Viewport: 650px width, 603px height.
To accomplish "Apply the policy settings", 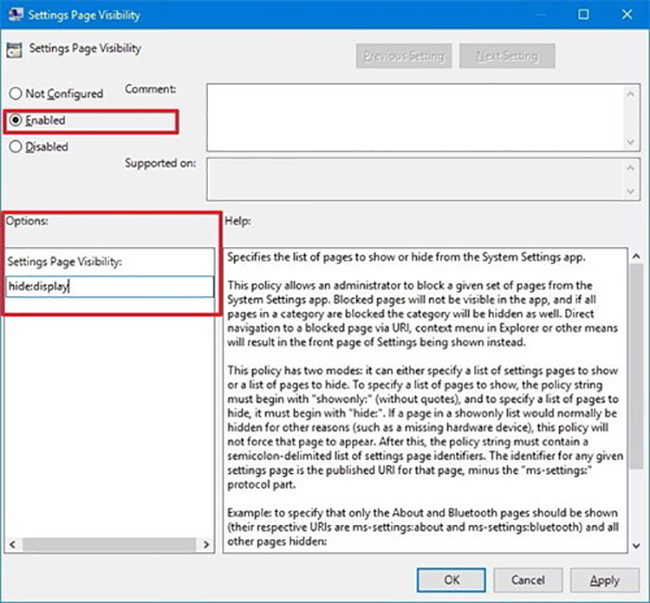I will coord(604,580).
